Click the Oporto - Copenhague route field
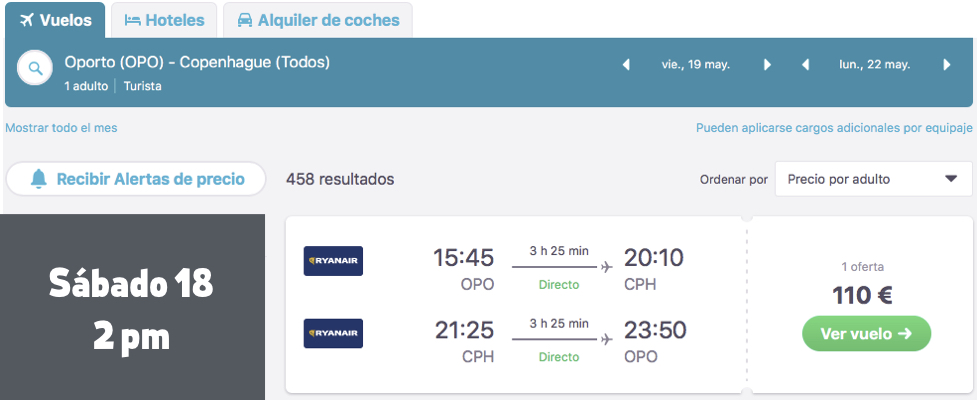This screenshot has height=400, width=980. click(x=197, y=63)
